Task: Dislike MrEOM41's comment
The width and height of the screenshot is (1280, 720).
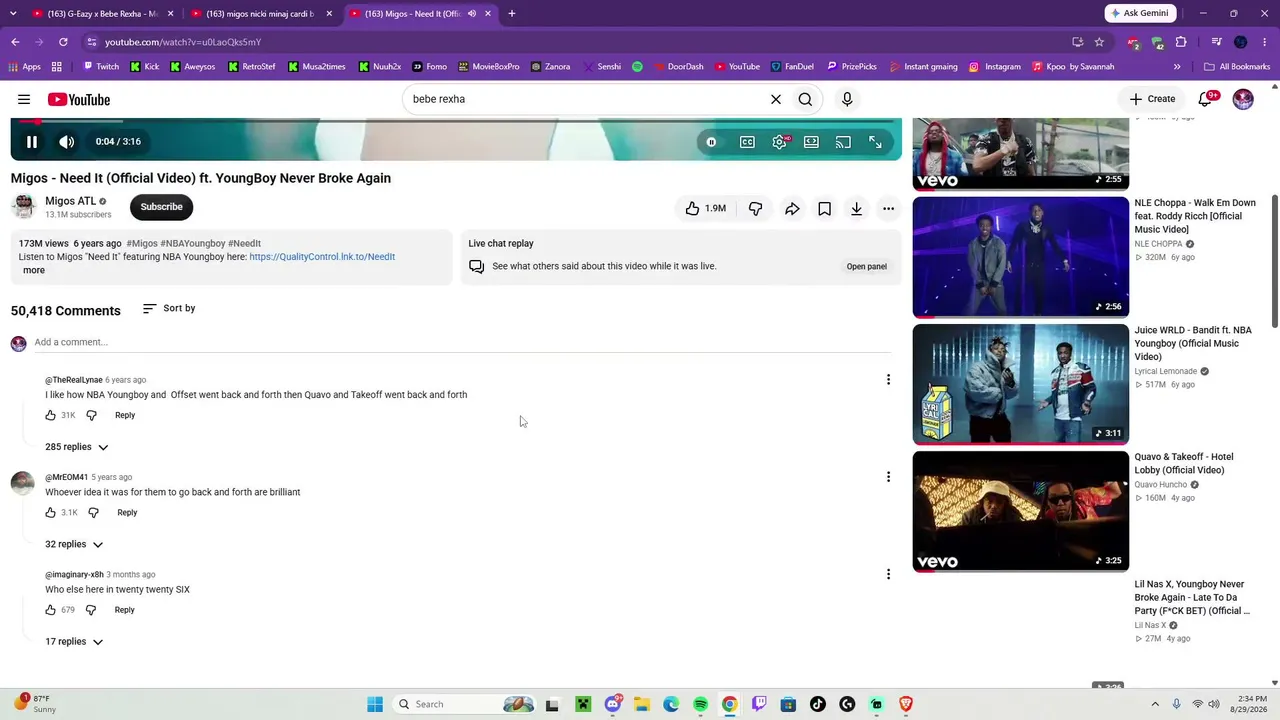Action: (x=93, y=512)
